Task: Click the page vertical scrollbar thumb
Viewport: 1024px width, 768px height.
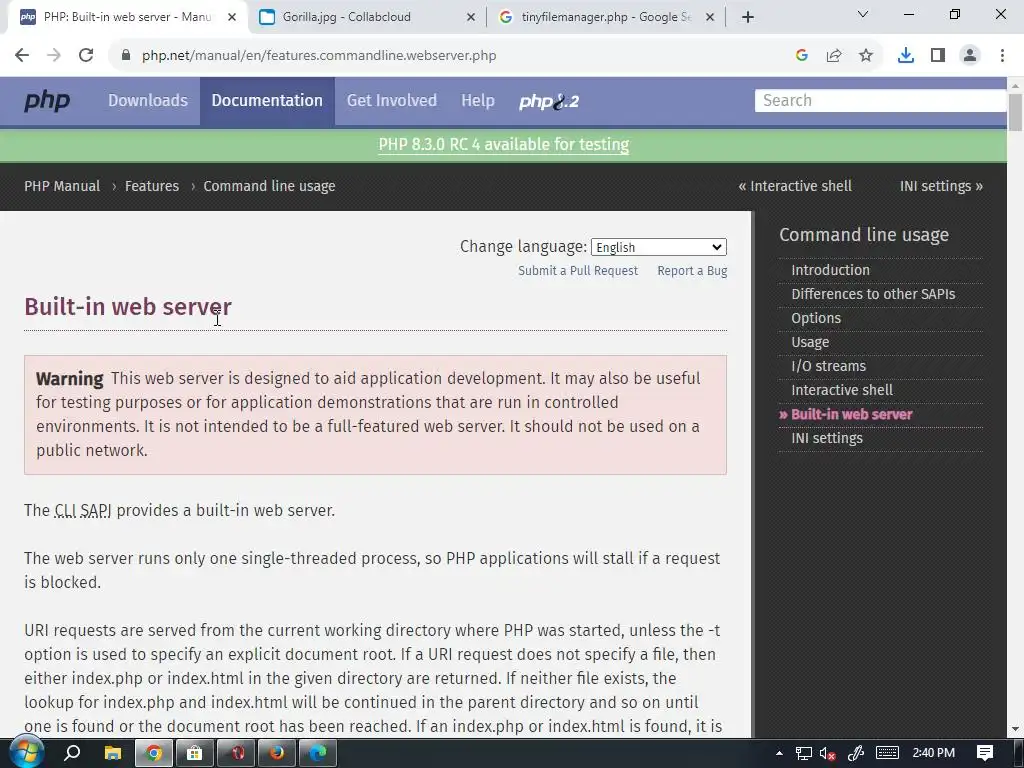Action: pyautogui.click(x=1016, y=112)
